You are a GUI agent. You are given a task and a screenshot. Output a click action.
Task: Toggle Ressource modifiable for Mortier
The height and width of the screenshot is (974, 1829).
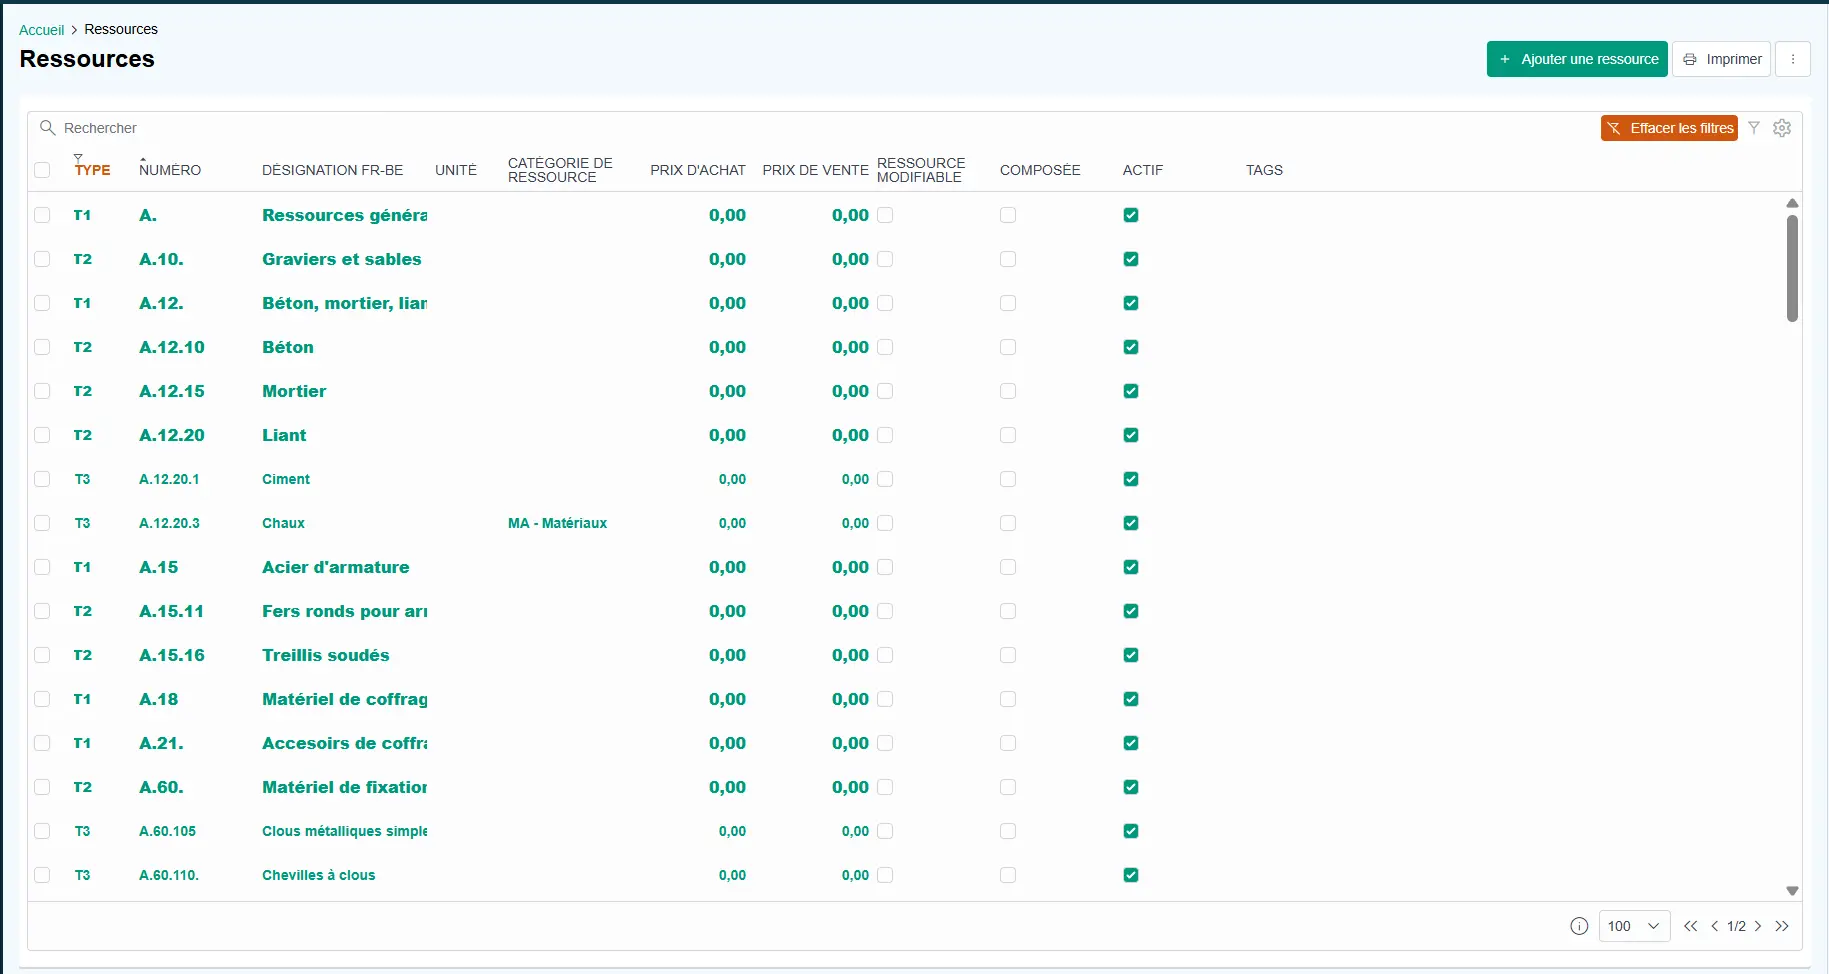click(x=885, y=391)
